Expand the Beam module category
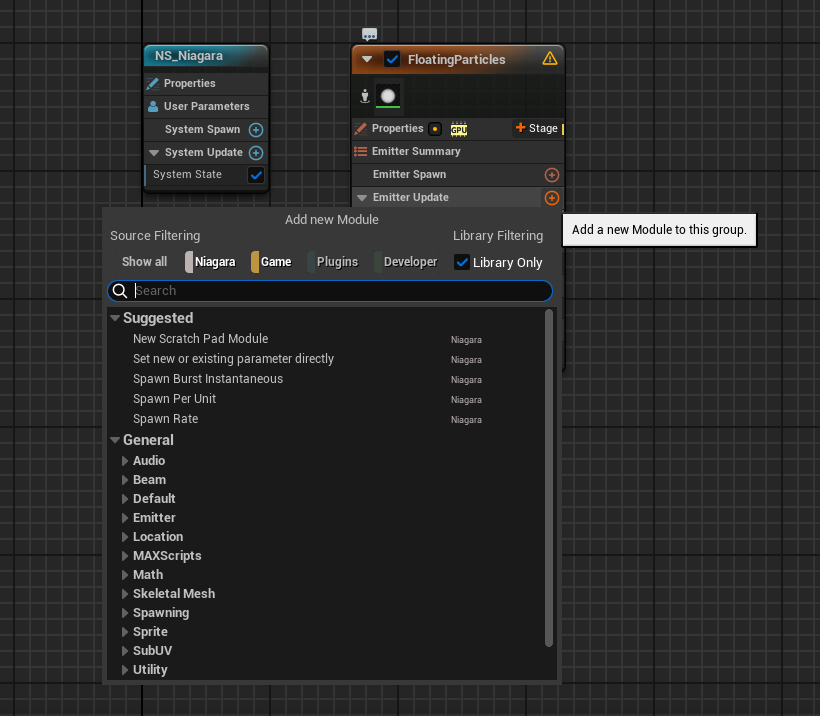The image size is (820, 716). [x=125, y=480]
